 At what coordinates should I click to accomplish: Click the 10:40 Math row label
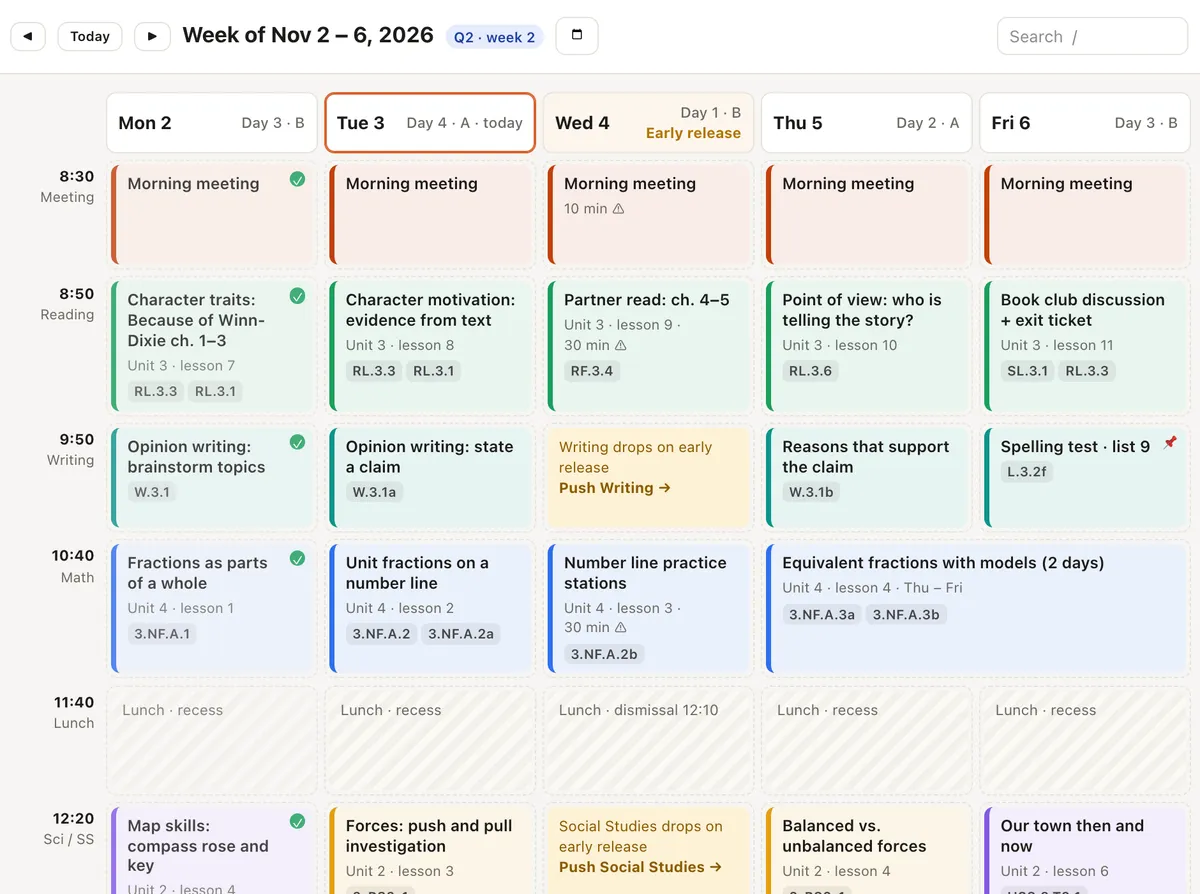(73, 566)
